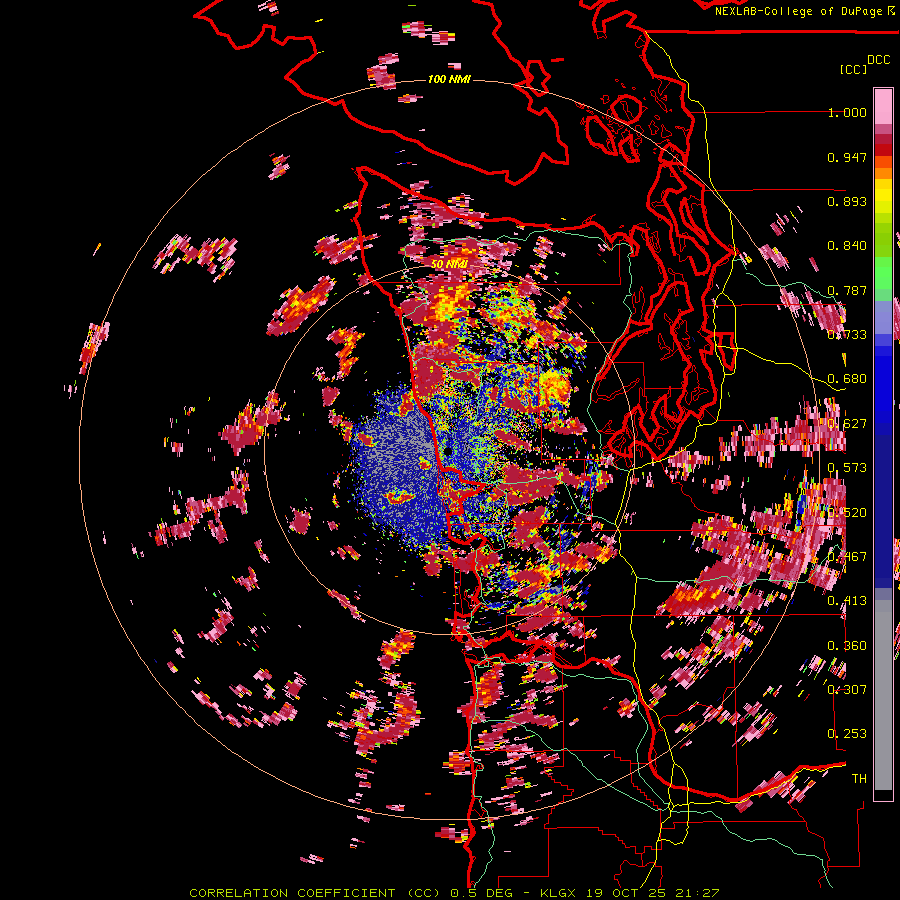Pick the light pink color bar segment
Image resolution: width=900 pixels, height=900 pixels.
(x=883, y=106)
